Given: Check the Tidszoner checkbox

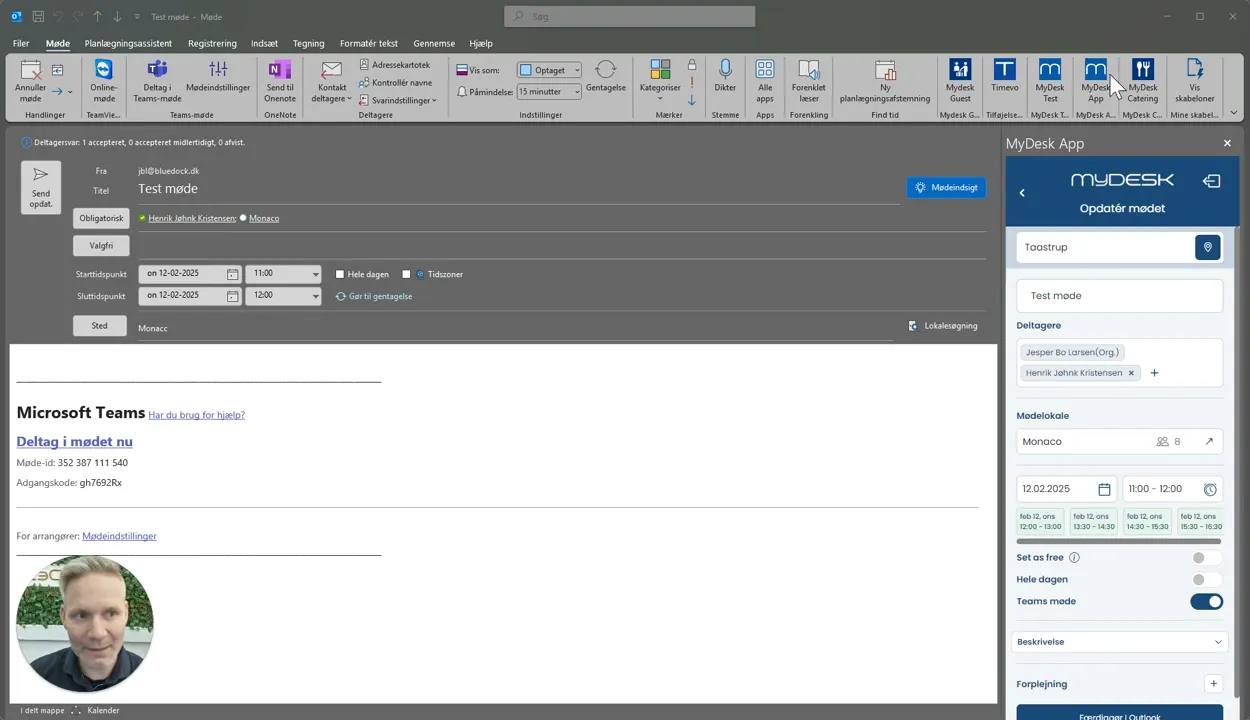Looking at the screenshot, I should point(406,274).
